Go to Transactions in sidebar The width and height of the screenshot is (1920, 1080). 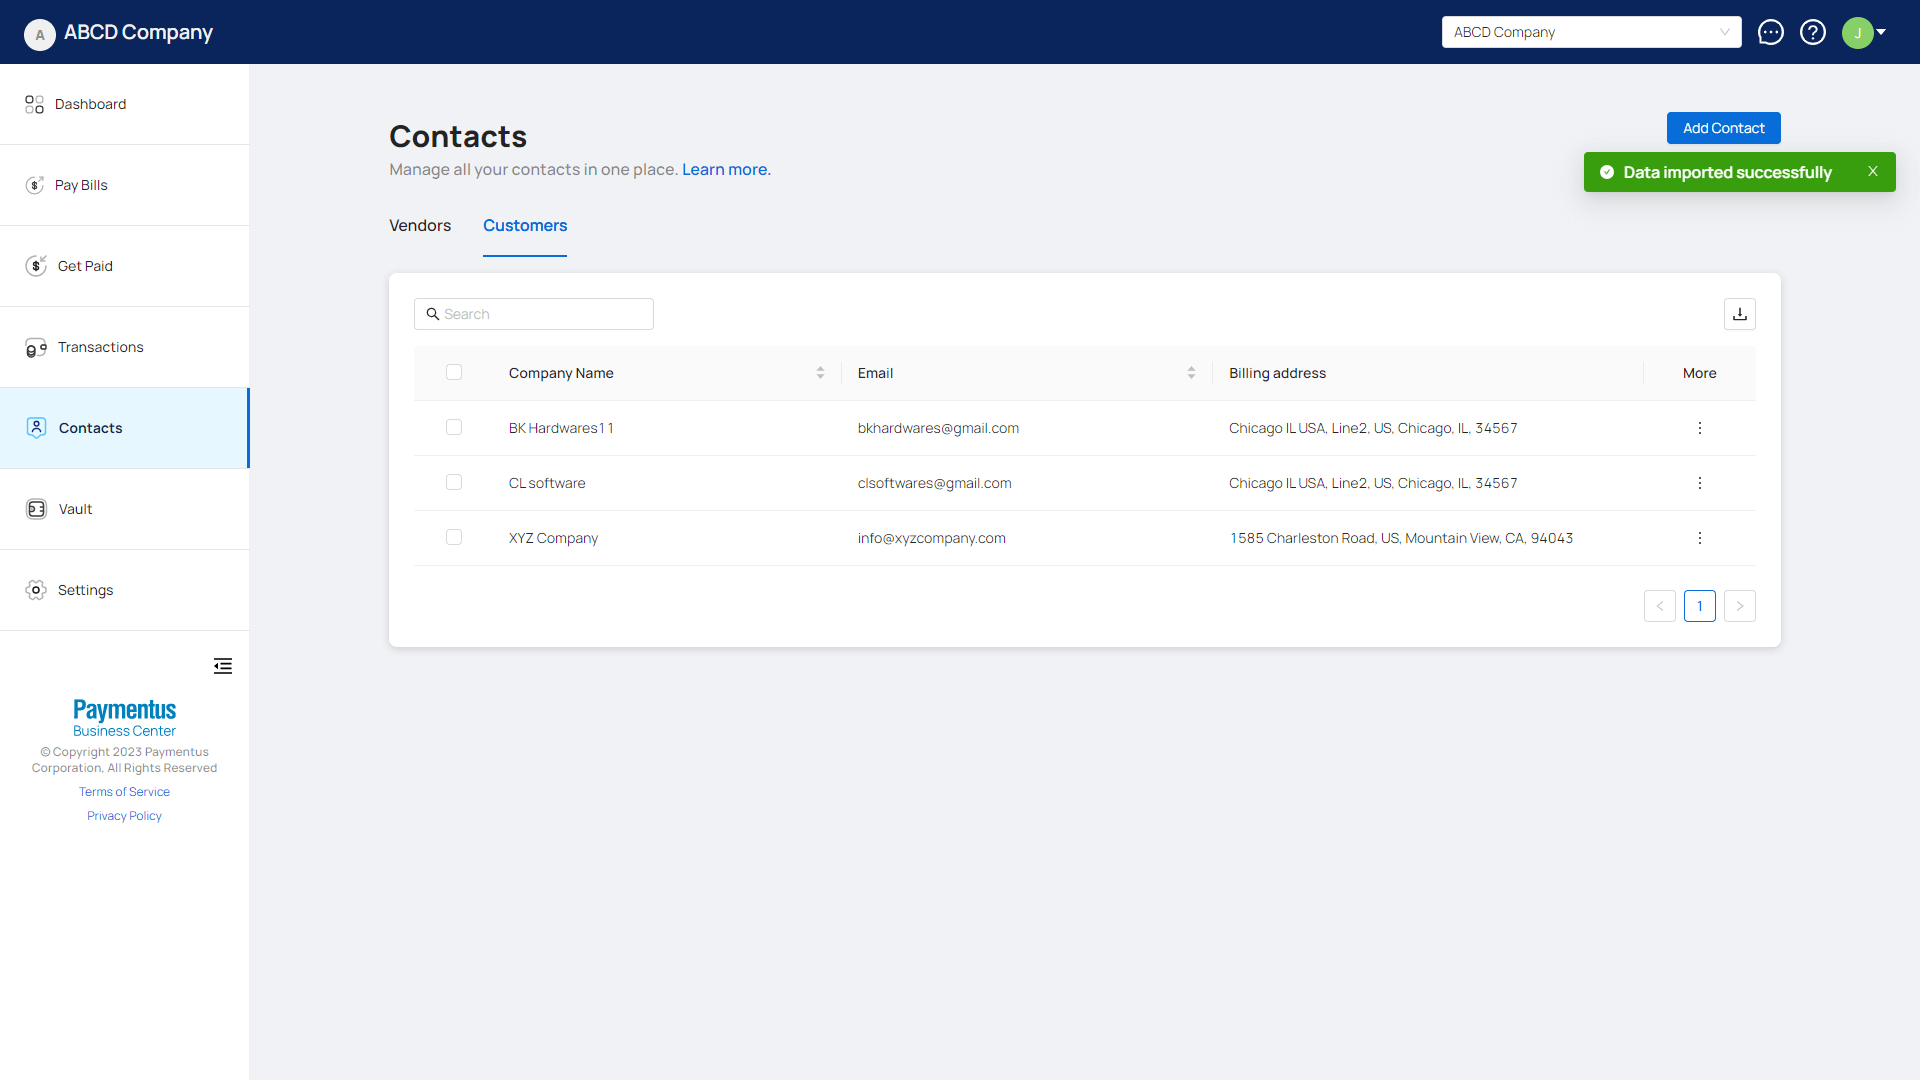click(x=100, y=347)
